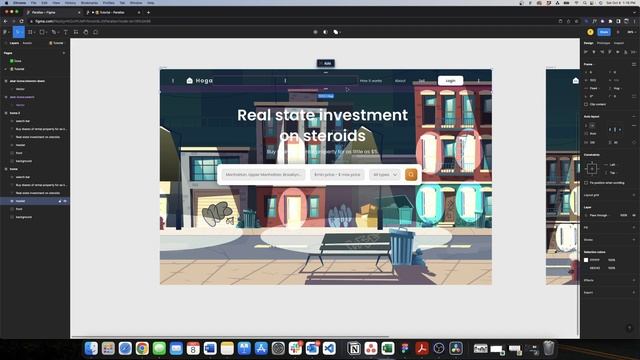
Task: Open the History menu in macOS menu bar
Action: tap(70, 3)
